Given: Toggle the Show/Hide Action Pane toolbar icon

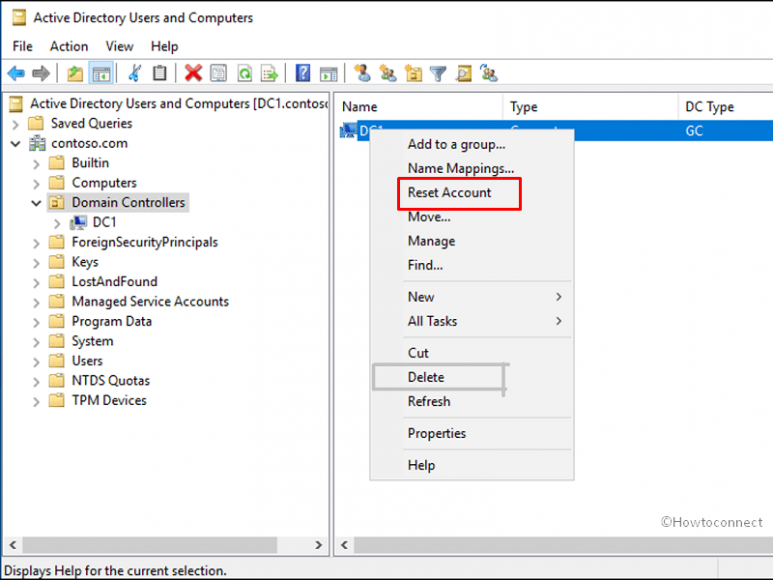Looking at the screenshot, I should (328, 74).
